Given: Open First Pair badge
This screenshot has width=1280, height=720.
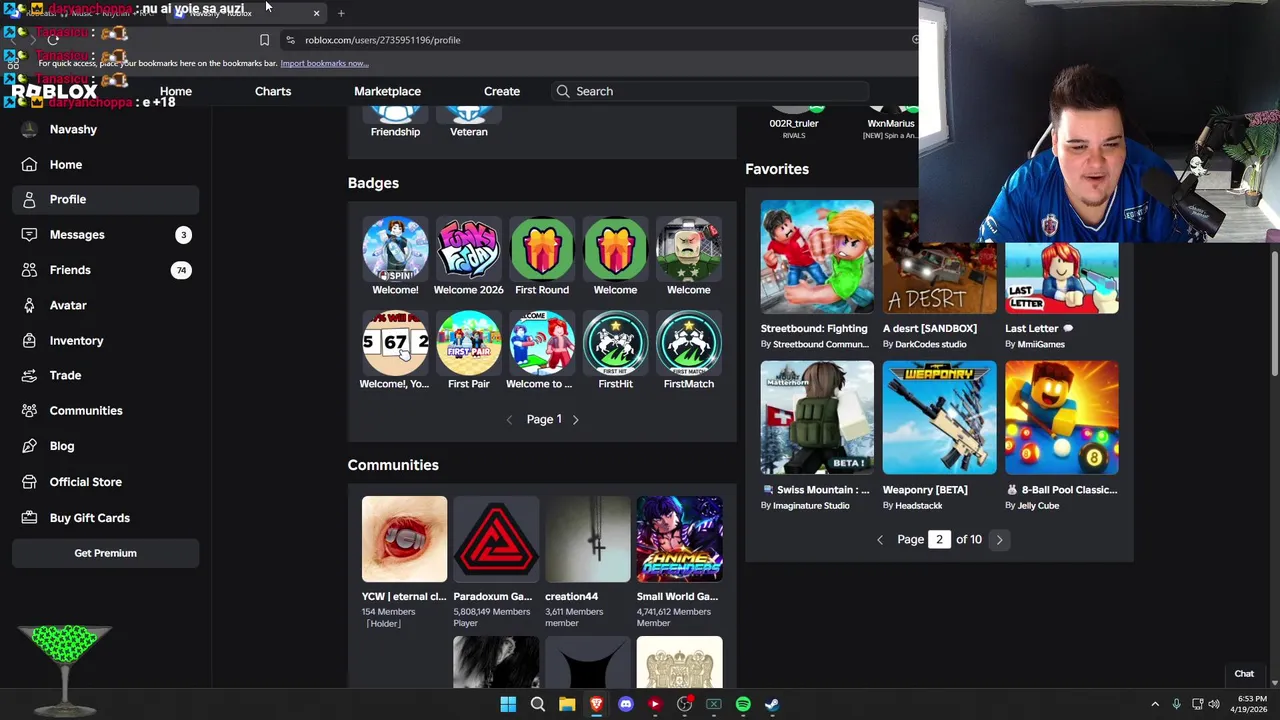Looking at the screenshot, I should [468, 350].
